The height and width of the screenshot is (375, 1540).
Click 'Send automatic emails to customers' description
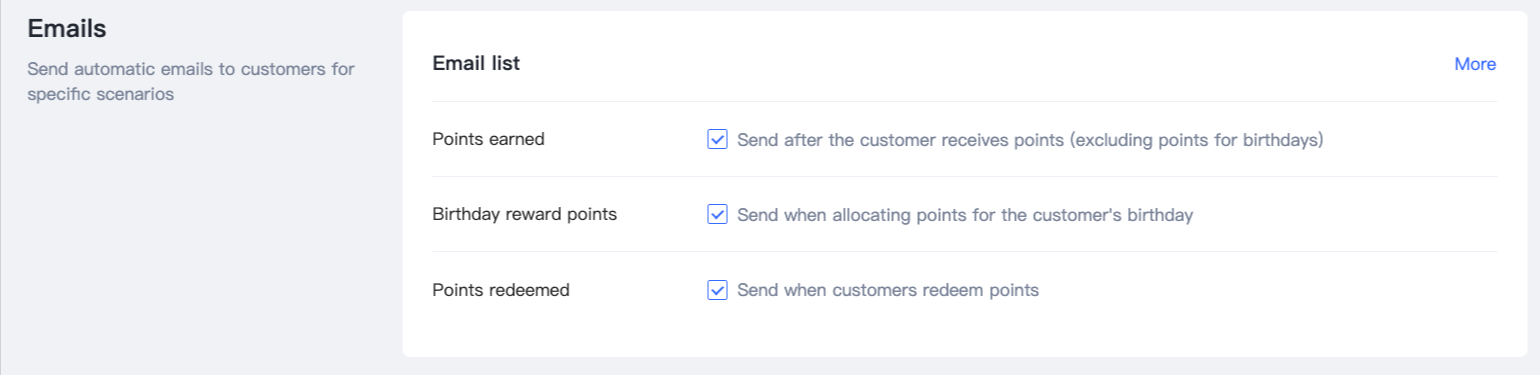click(x=173, y=70)
